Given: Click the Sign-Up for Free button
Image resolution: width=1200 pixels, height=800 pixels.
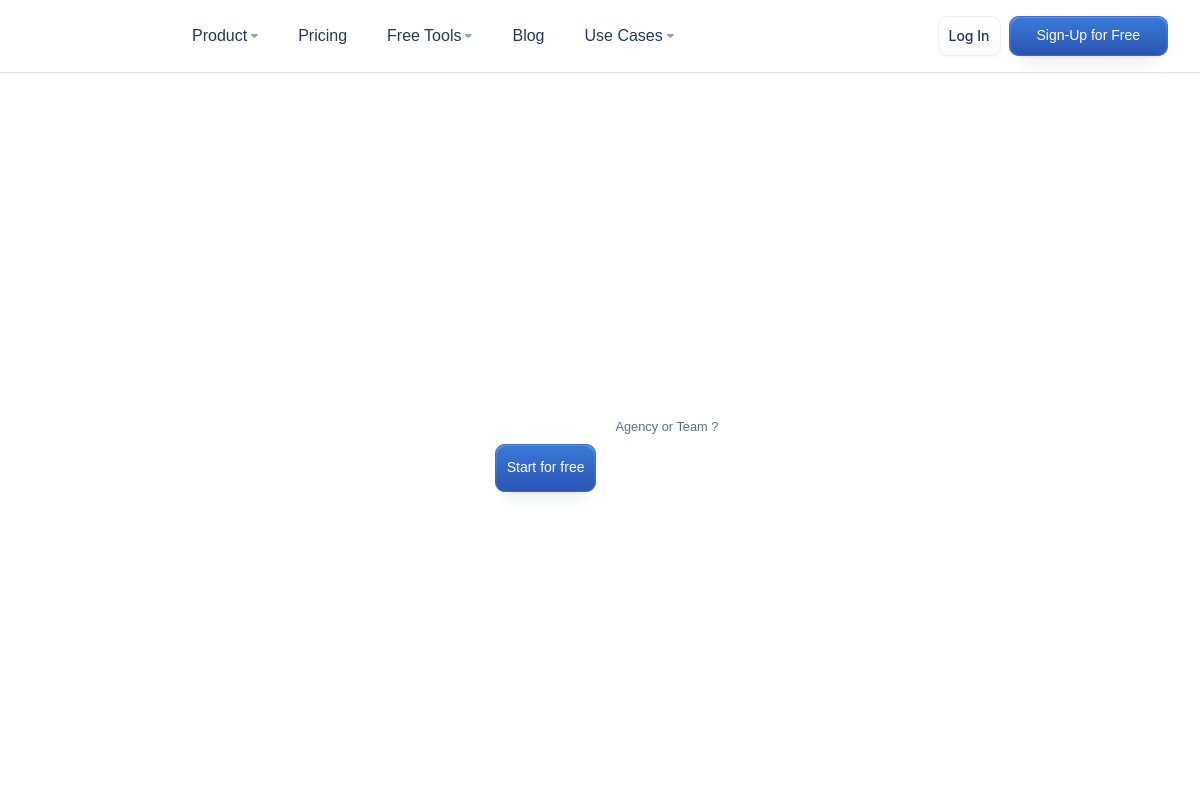Looking at the screenshot, I should (1088, 36).
